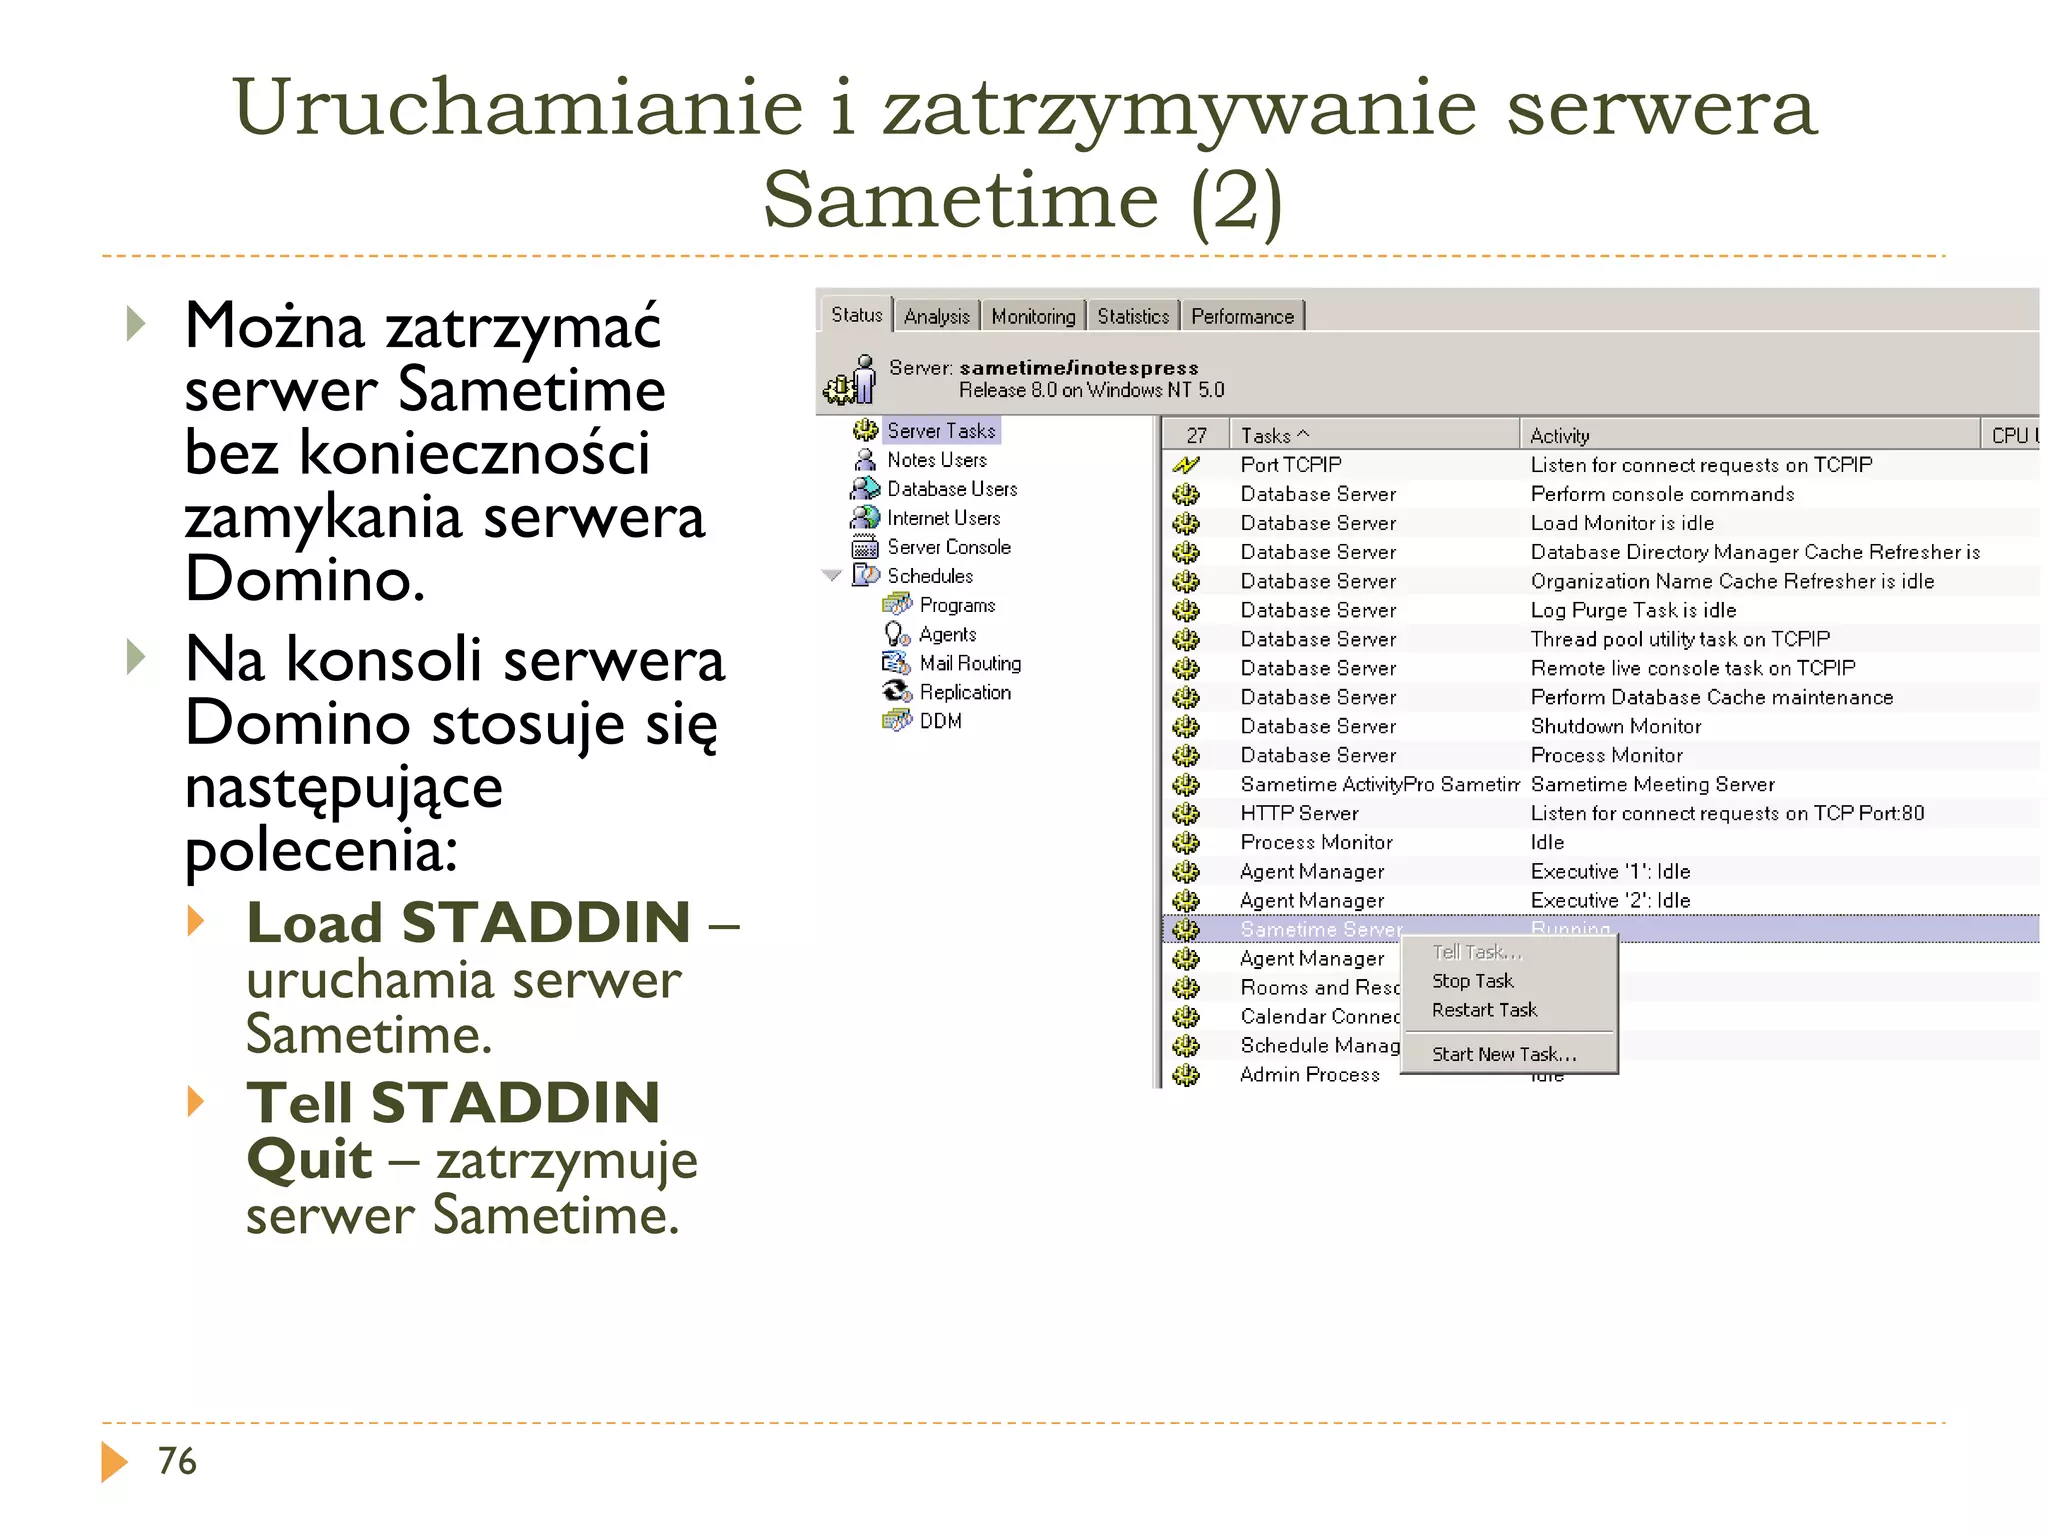Click the Sametime ActivityPro task icon
2048x1536 pixels.
[1186, 784]
